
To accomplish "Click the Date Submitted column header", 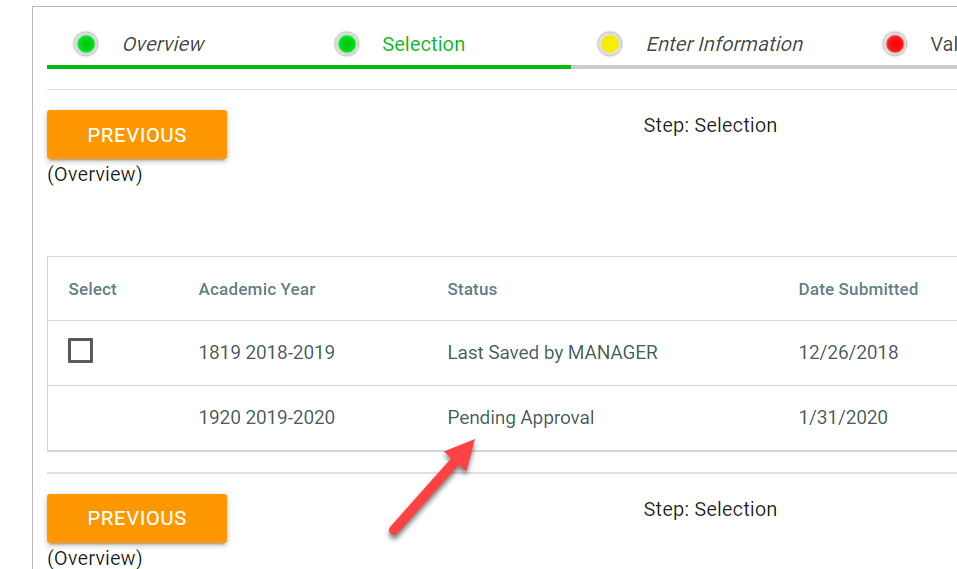I will click(x=858, y=289).
